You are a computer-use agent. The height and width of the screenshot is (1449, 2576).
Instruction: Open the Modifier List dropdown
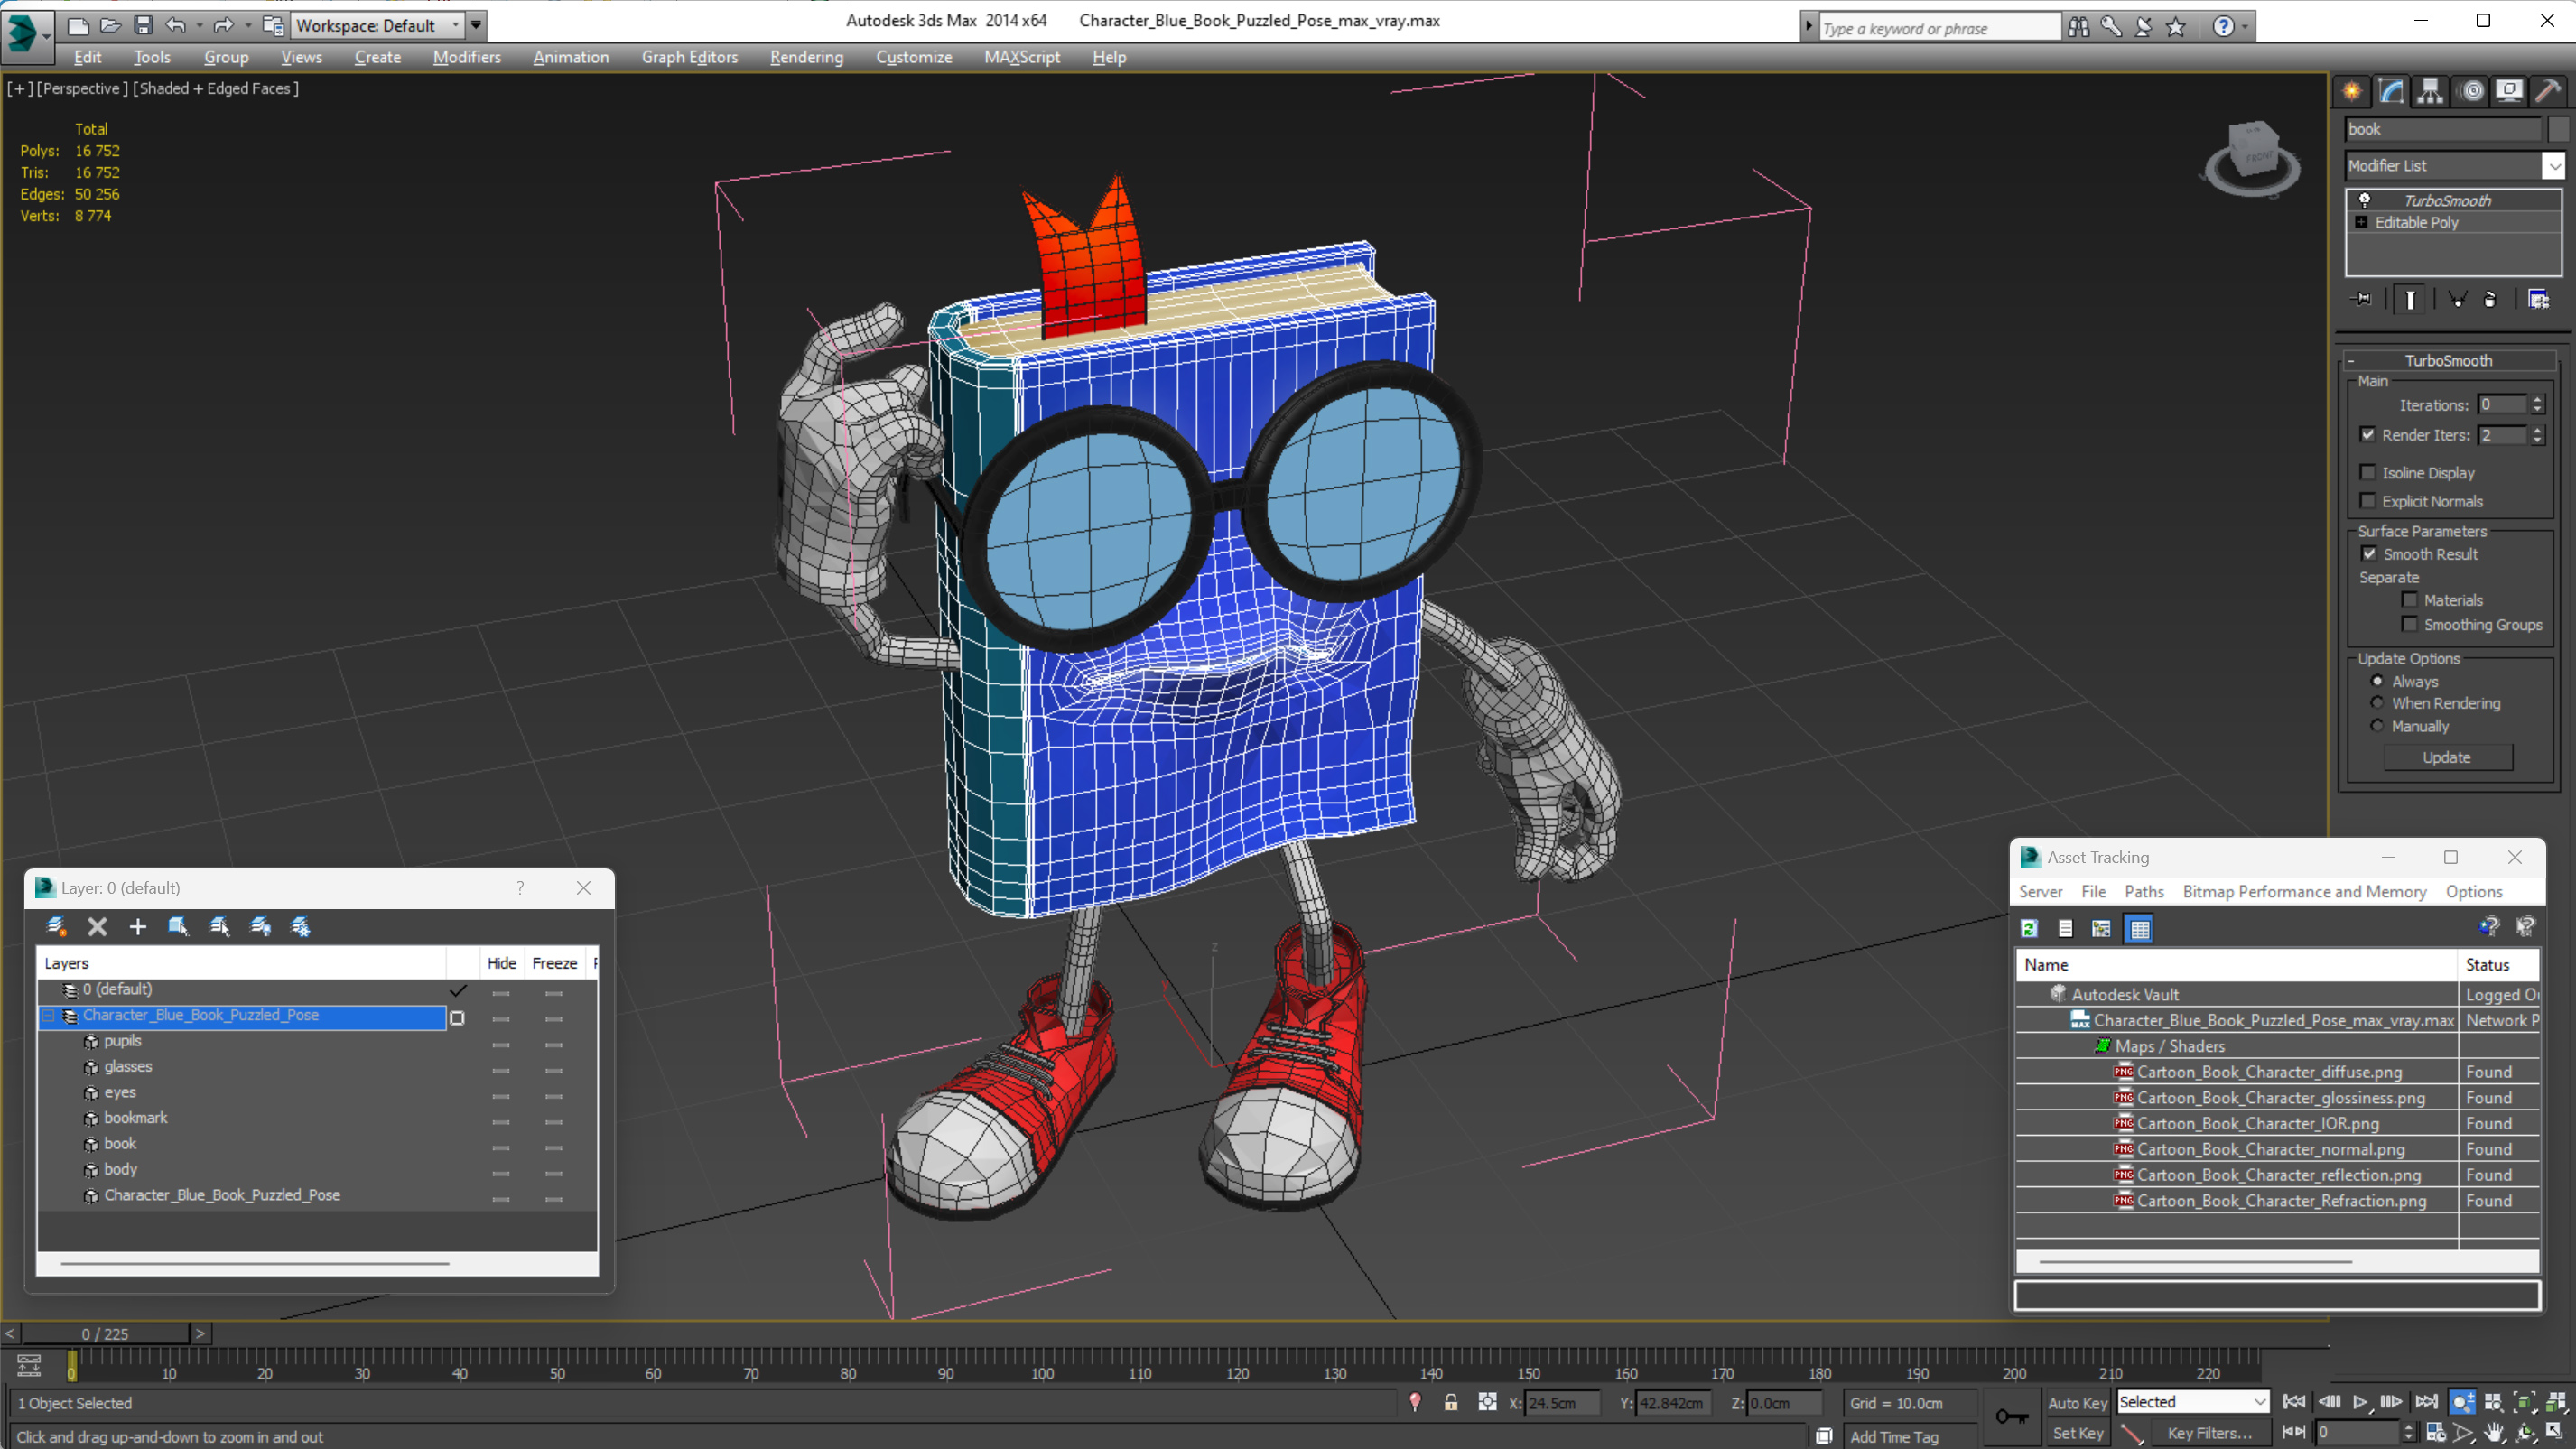click(2554, 165)
